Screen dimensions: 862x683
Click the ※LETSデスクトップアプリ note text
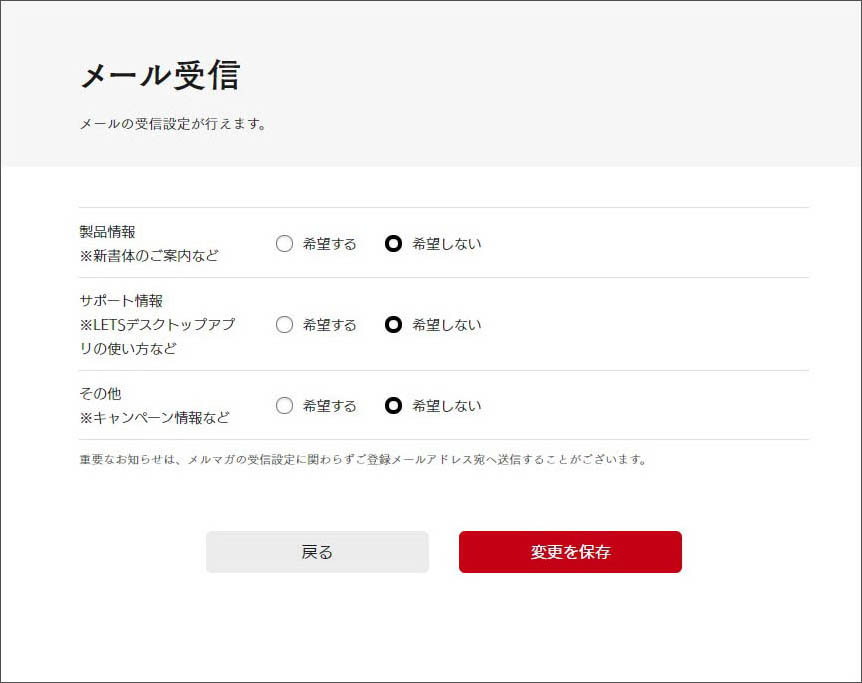[x=157, y=325]
